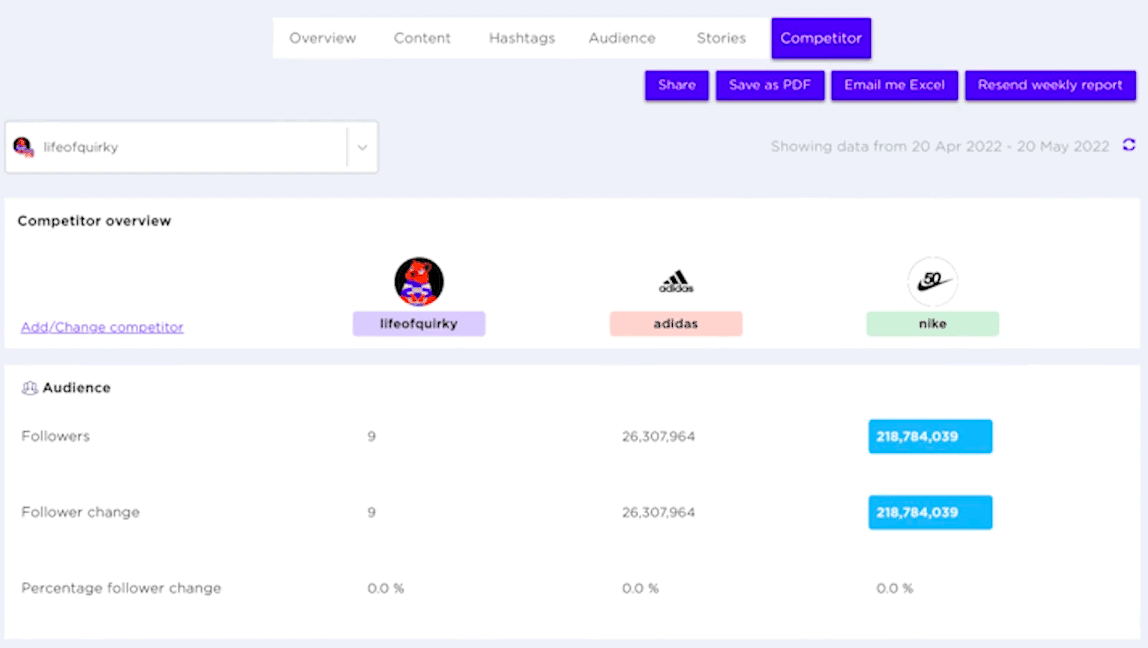
Task: Refresh the report data
Action: tap(1129, 145)
